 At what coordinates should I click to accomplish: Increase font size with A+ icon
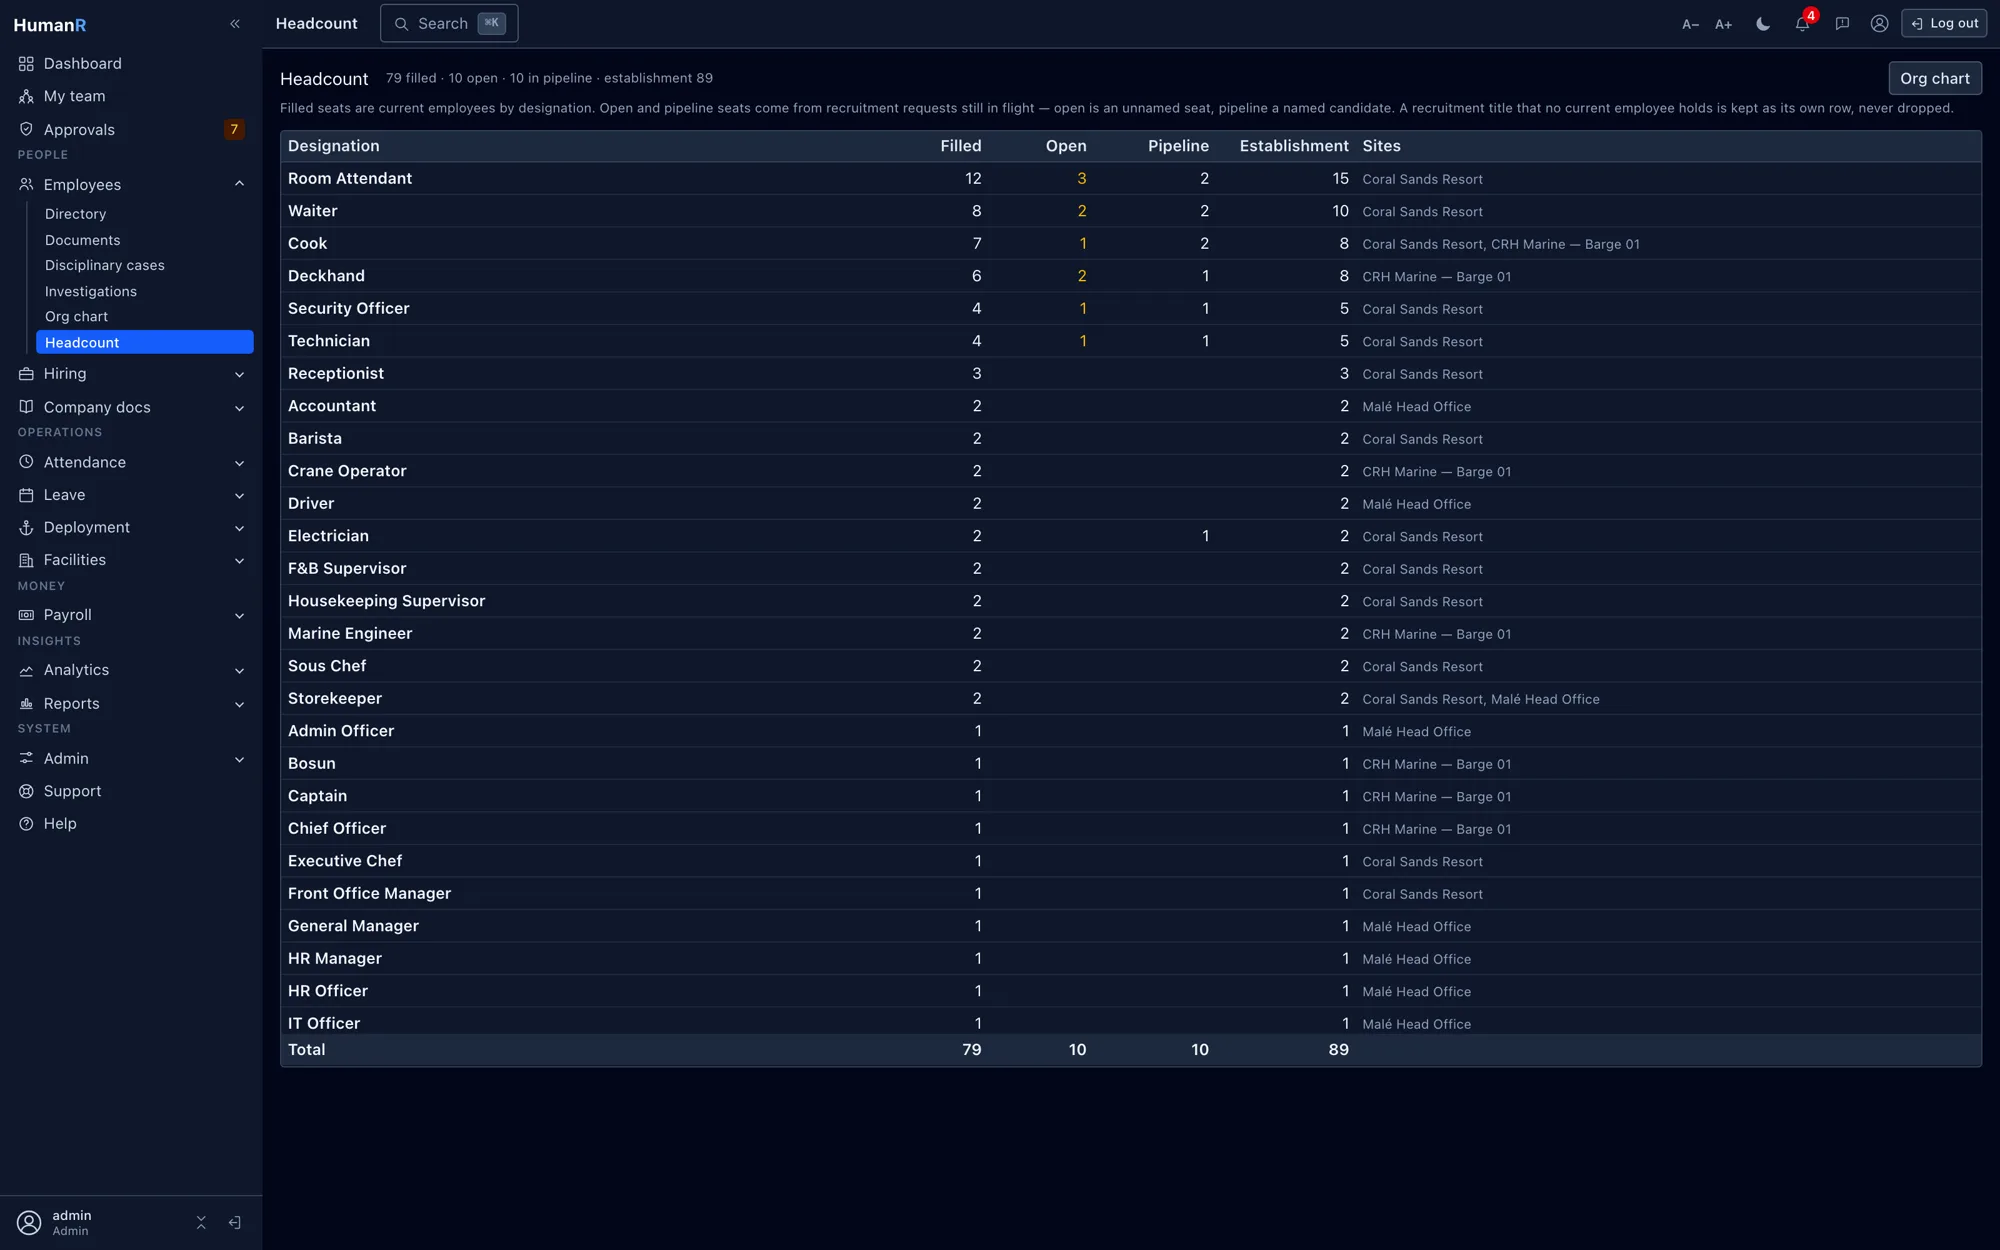point(1723,24)
